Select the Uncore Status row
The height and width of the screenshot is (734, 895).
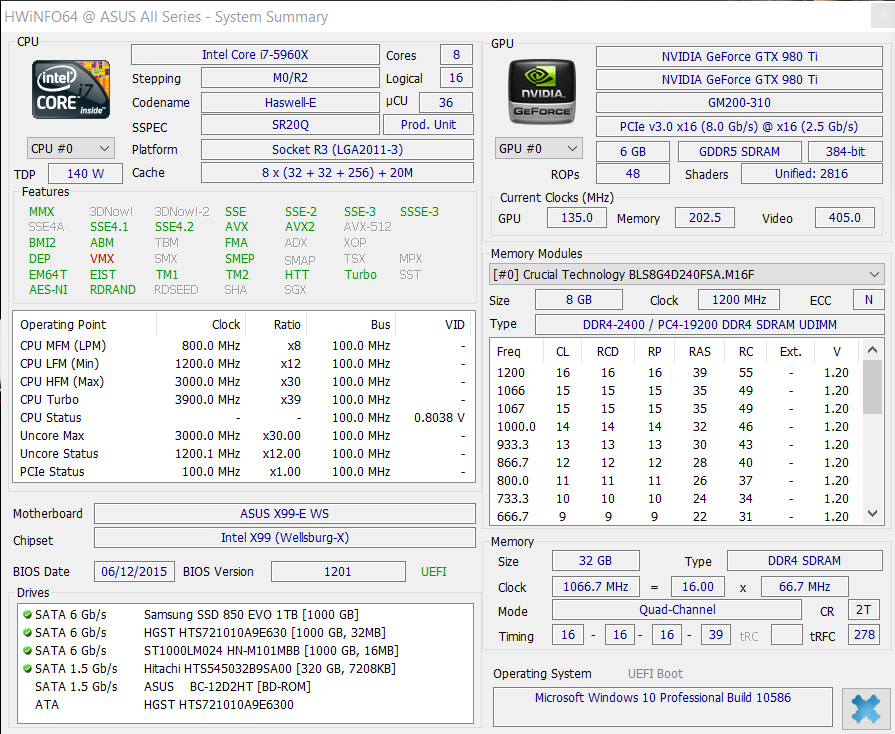point(244,454)
